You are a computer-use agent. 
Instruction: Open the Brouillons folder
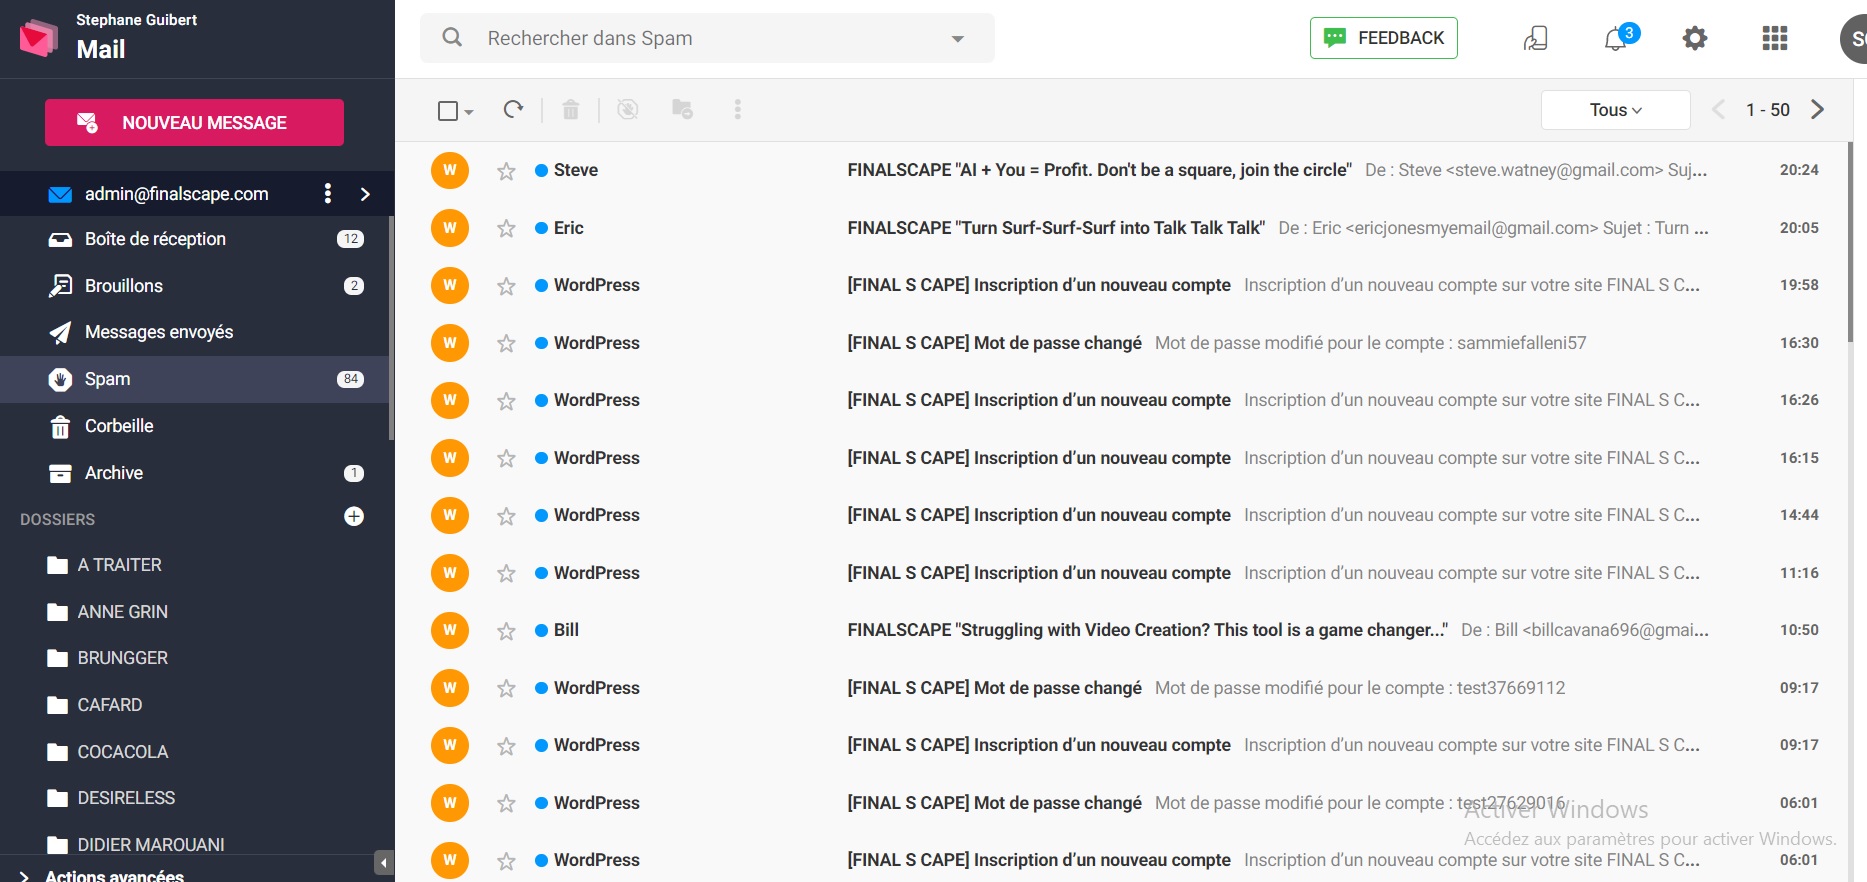click(x=195, y=285)
